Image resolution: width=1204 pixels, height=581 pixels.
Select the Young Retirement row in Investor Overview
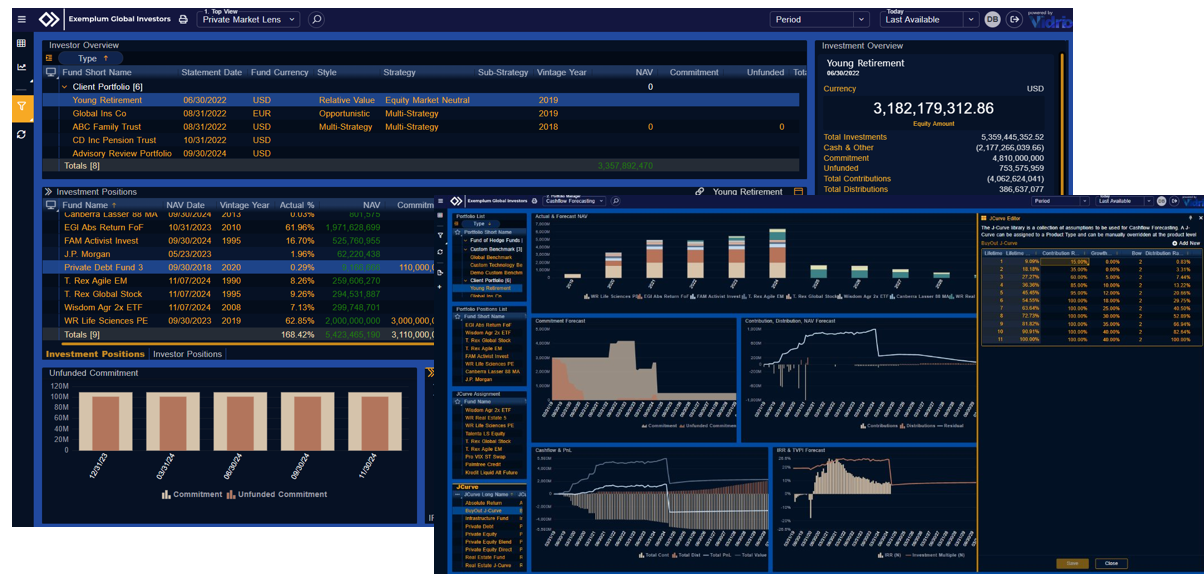[x=422, y=100]
